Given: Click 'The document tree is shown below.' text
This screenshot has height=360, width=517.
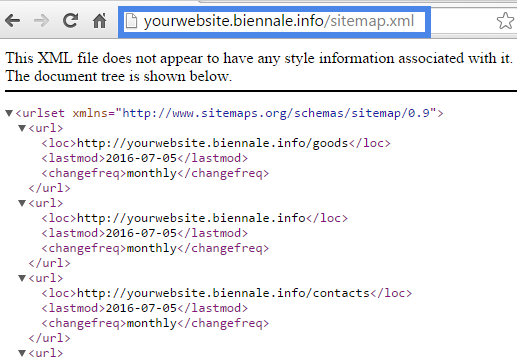Looking at the screenshot, I should coord(118,76).
